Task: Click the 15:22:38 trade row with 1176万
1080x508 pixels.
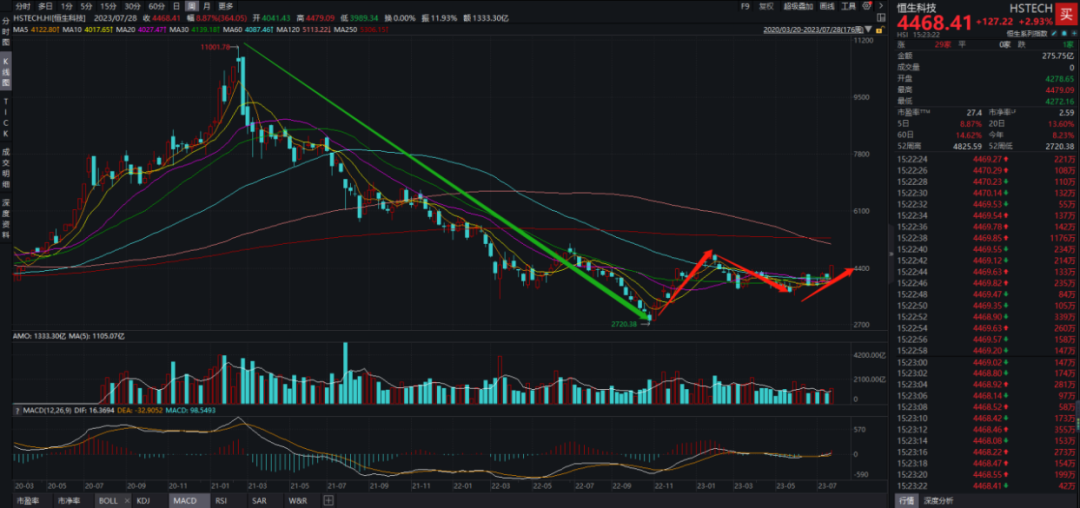Action: click(x=986, y=238)
